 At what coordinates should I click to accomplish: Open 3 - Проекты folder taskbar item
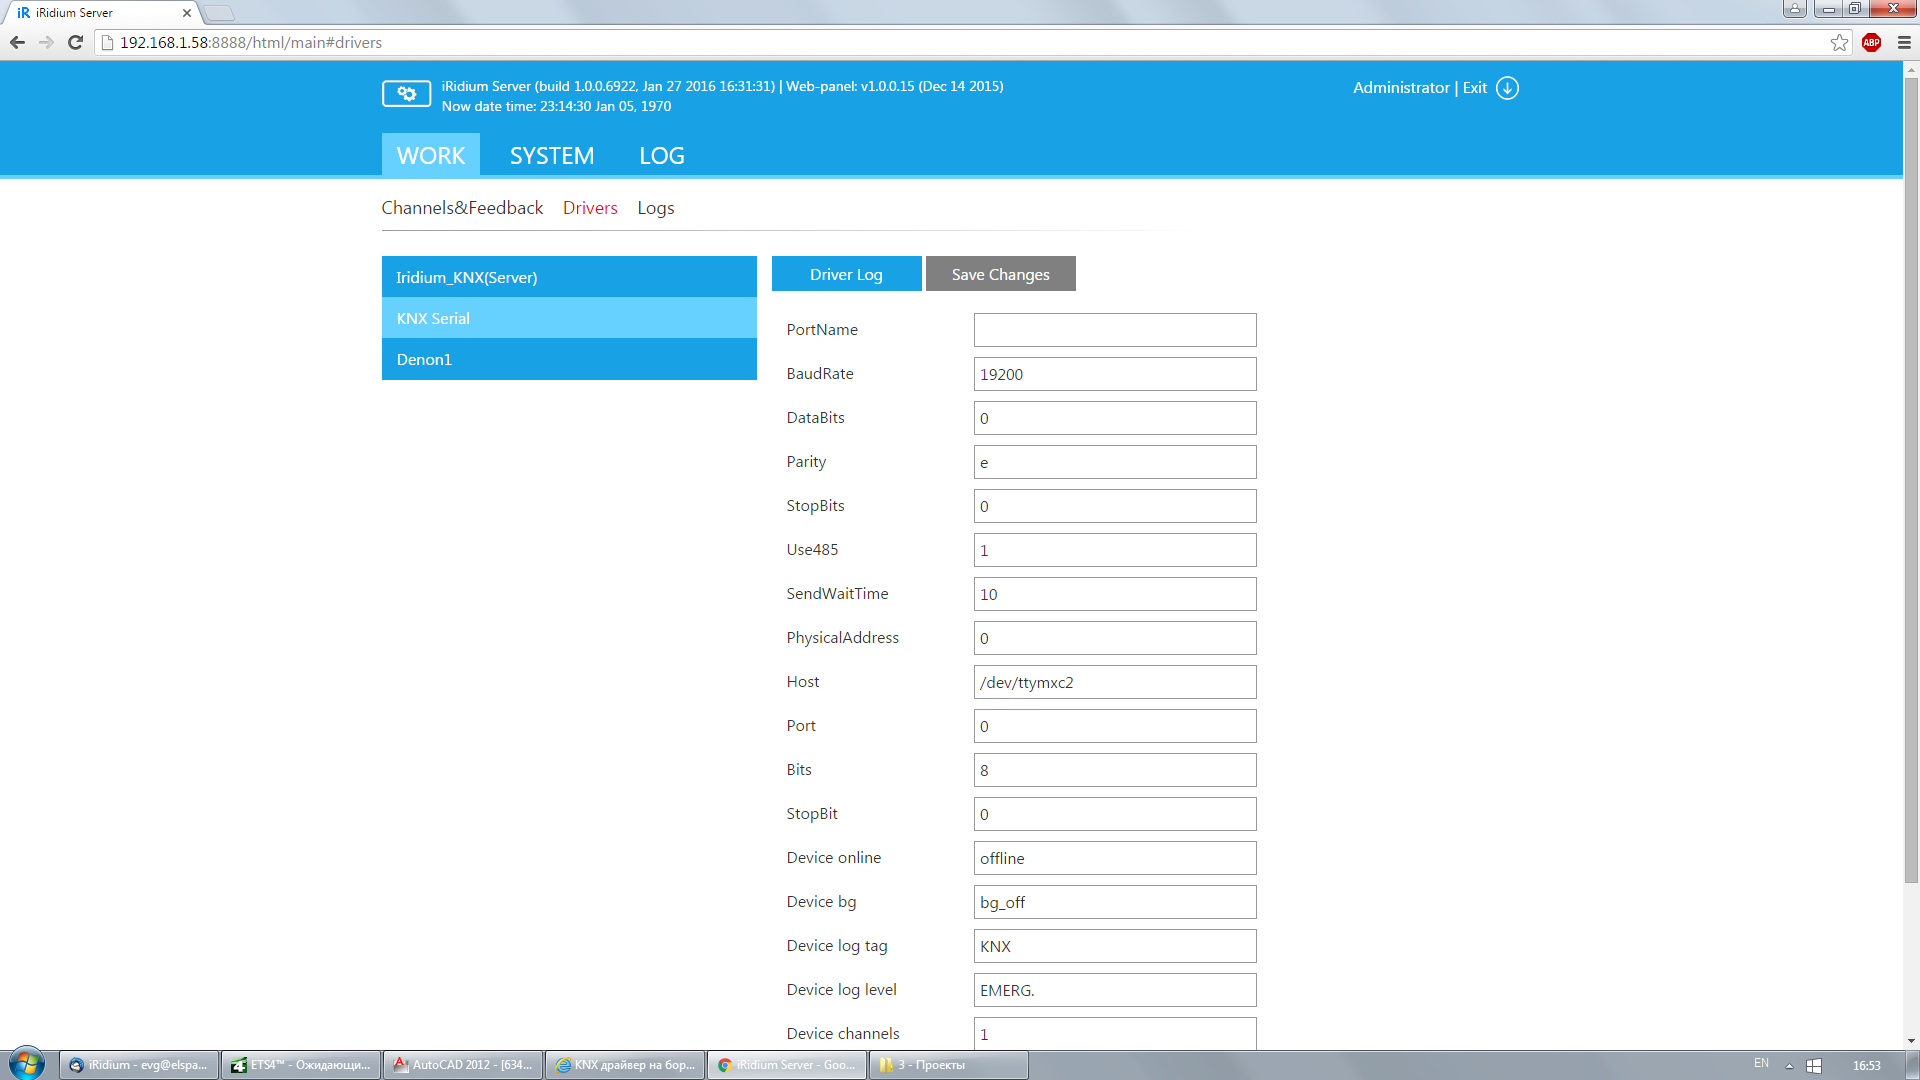coord(949,1065)
